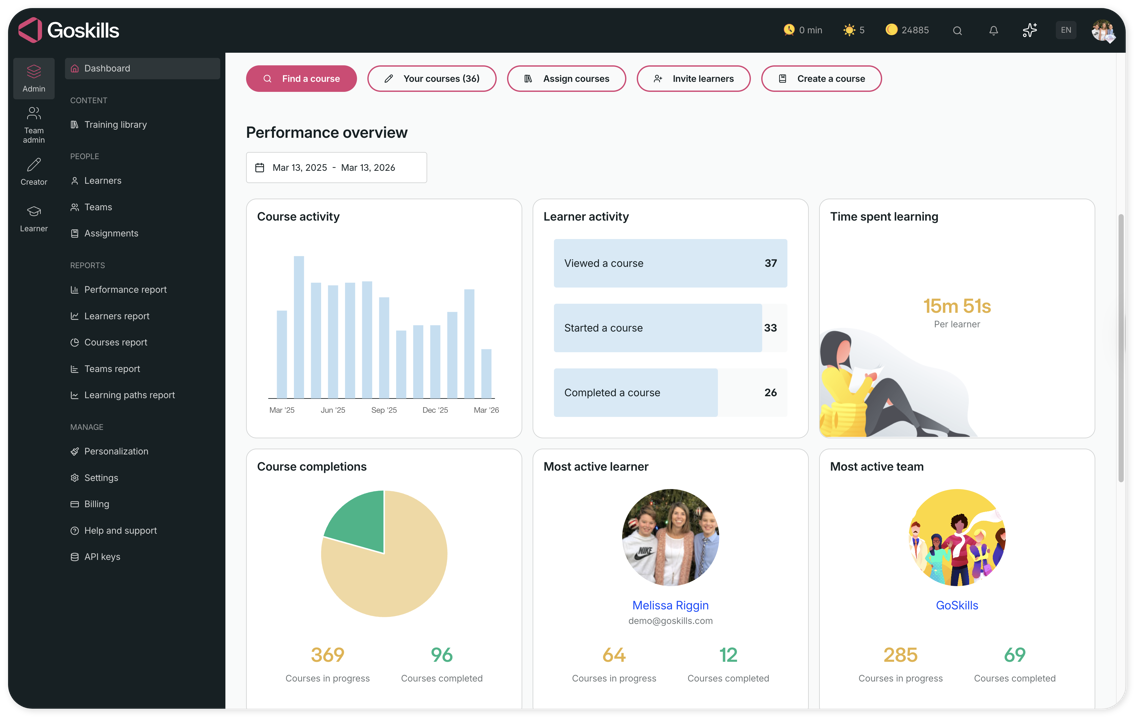
Task: Click Melissa Riggin's profile photo
Action: coord(670,537)
